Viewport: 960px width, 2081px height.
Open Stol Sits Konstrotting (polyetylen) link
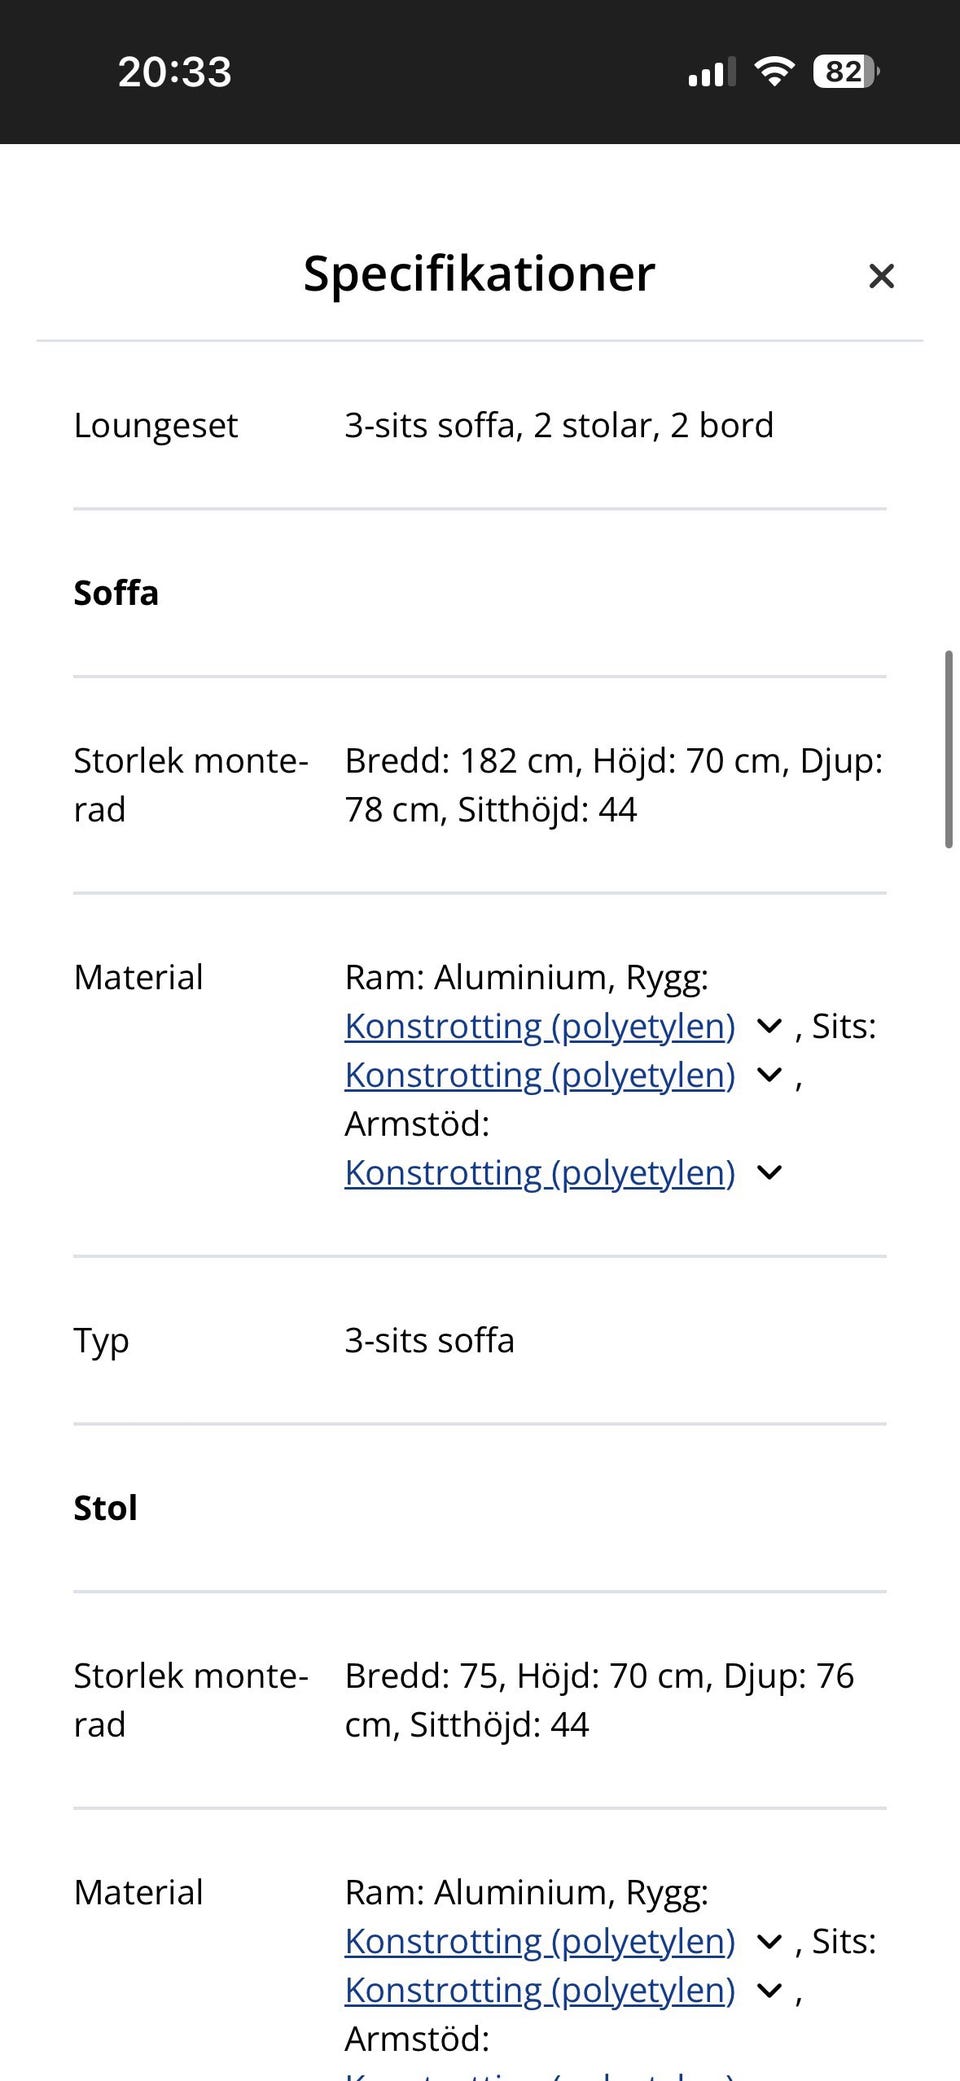(x=540, y=1990)
